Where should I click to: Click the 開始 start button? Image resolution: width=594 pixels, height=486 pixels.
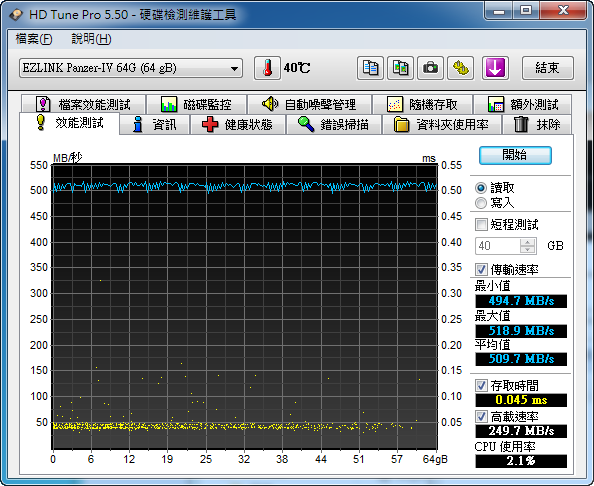tap(515, 155)
